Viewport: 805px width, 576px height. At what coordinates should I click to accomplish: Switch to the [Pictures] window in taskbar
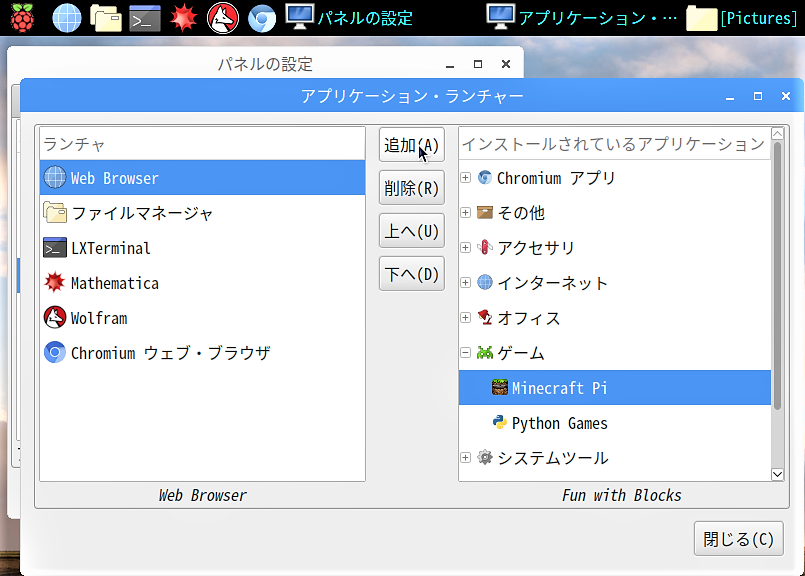click(741, 18)
